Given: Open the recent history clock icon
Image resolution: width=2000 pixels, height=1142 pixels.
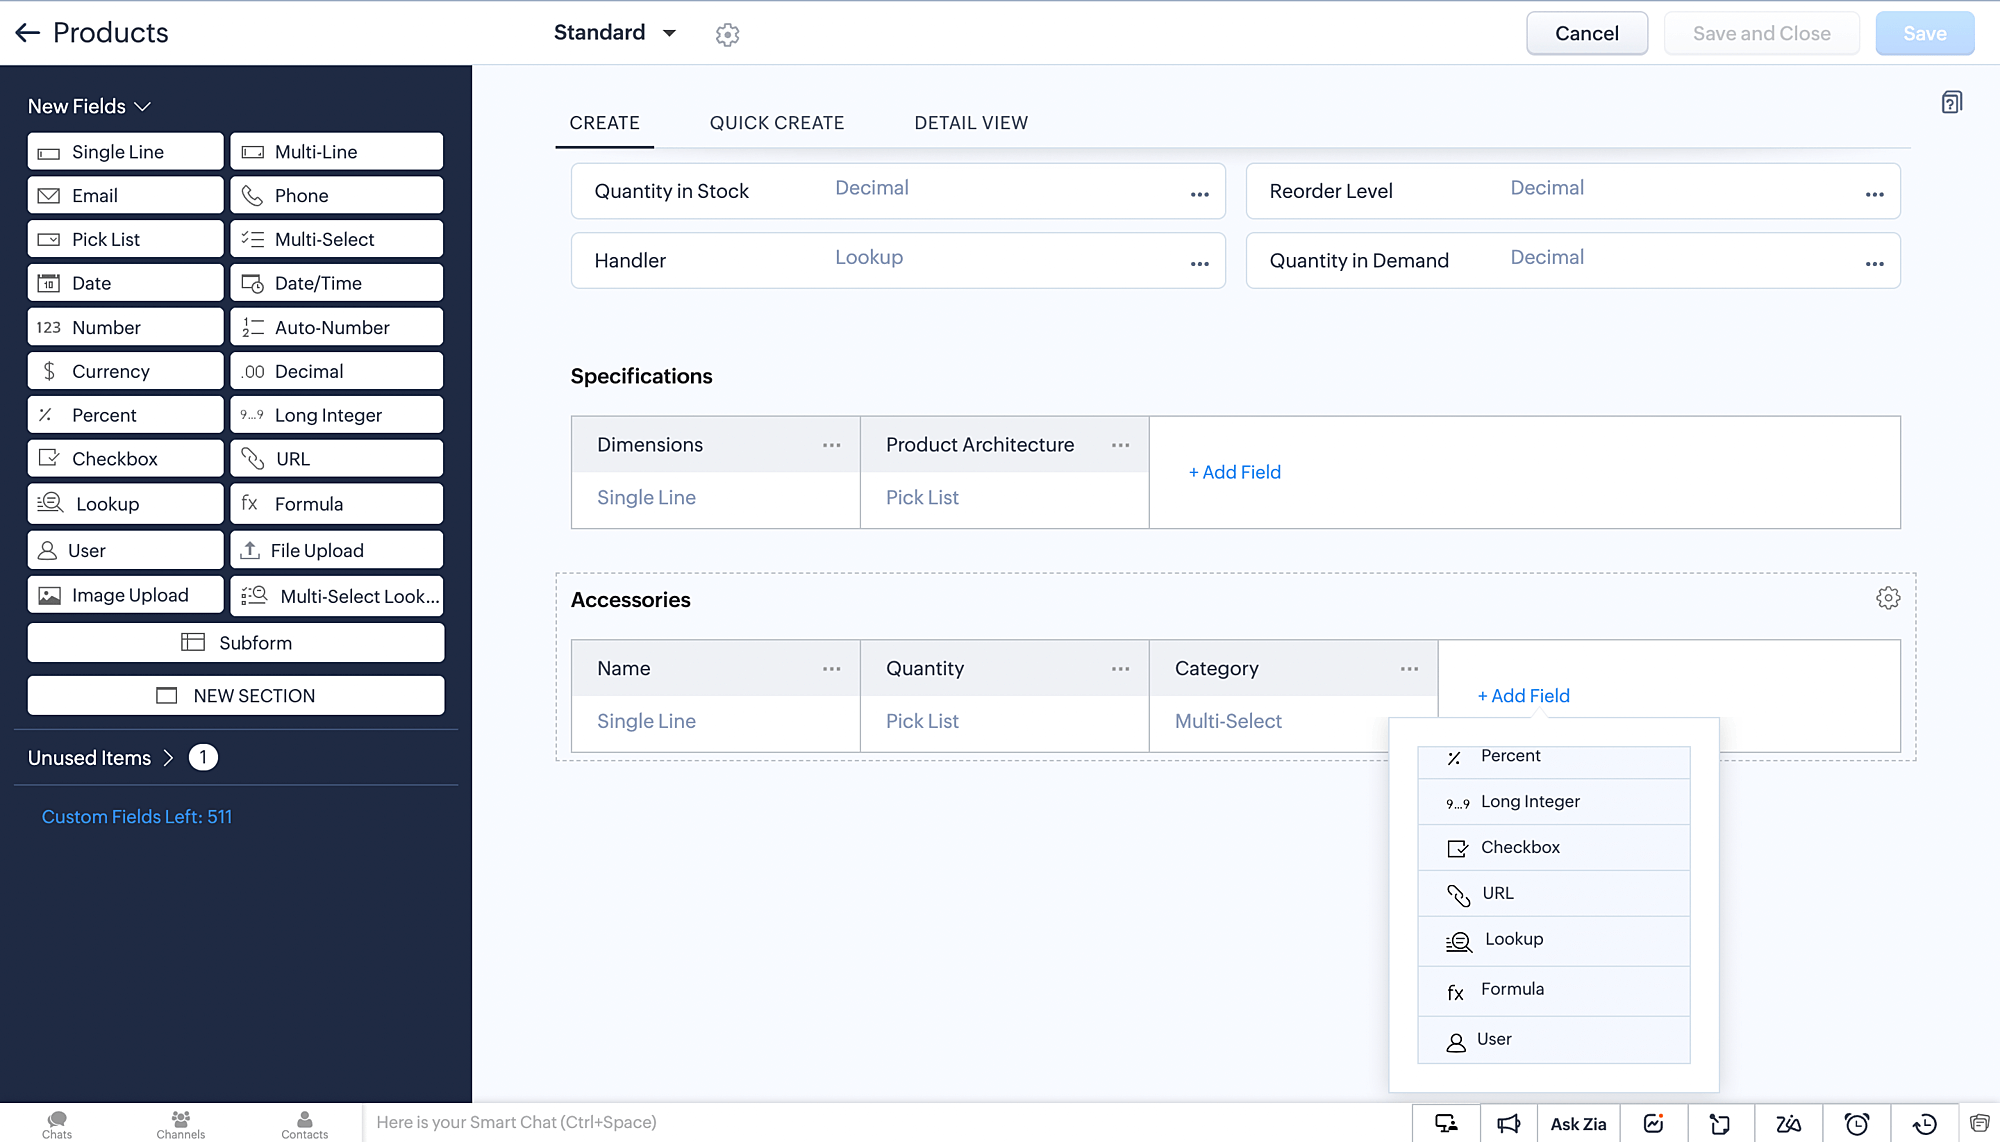Looking at the screenshot, I should point(1924,1124).
